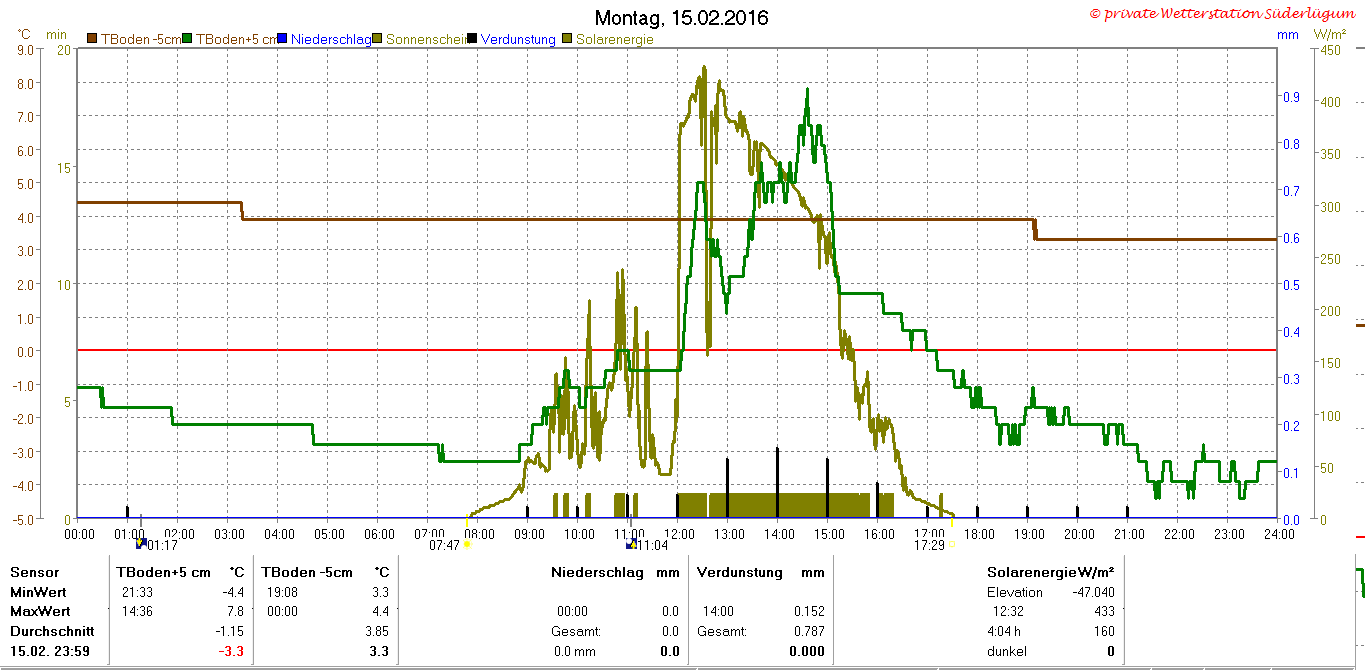Click the TBoden+5 cm table column header

pyautogui.click(x=164, y=572)
